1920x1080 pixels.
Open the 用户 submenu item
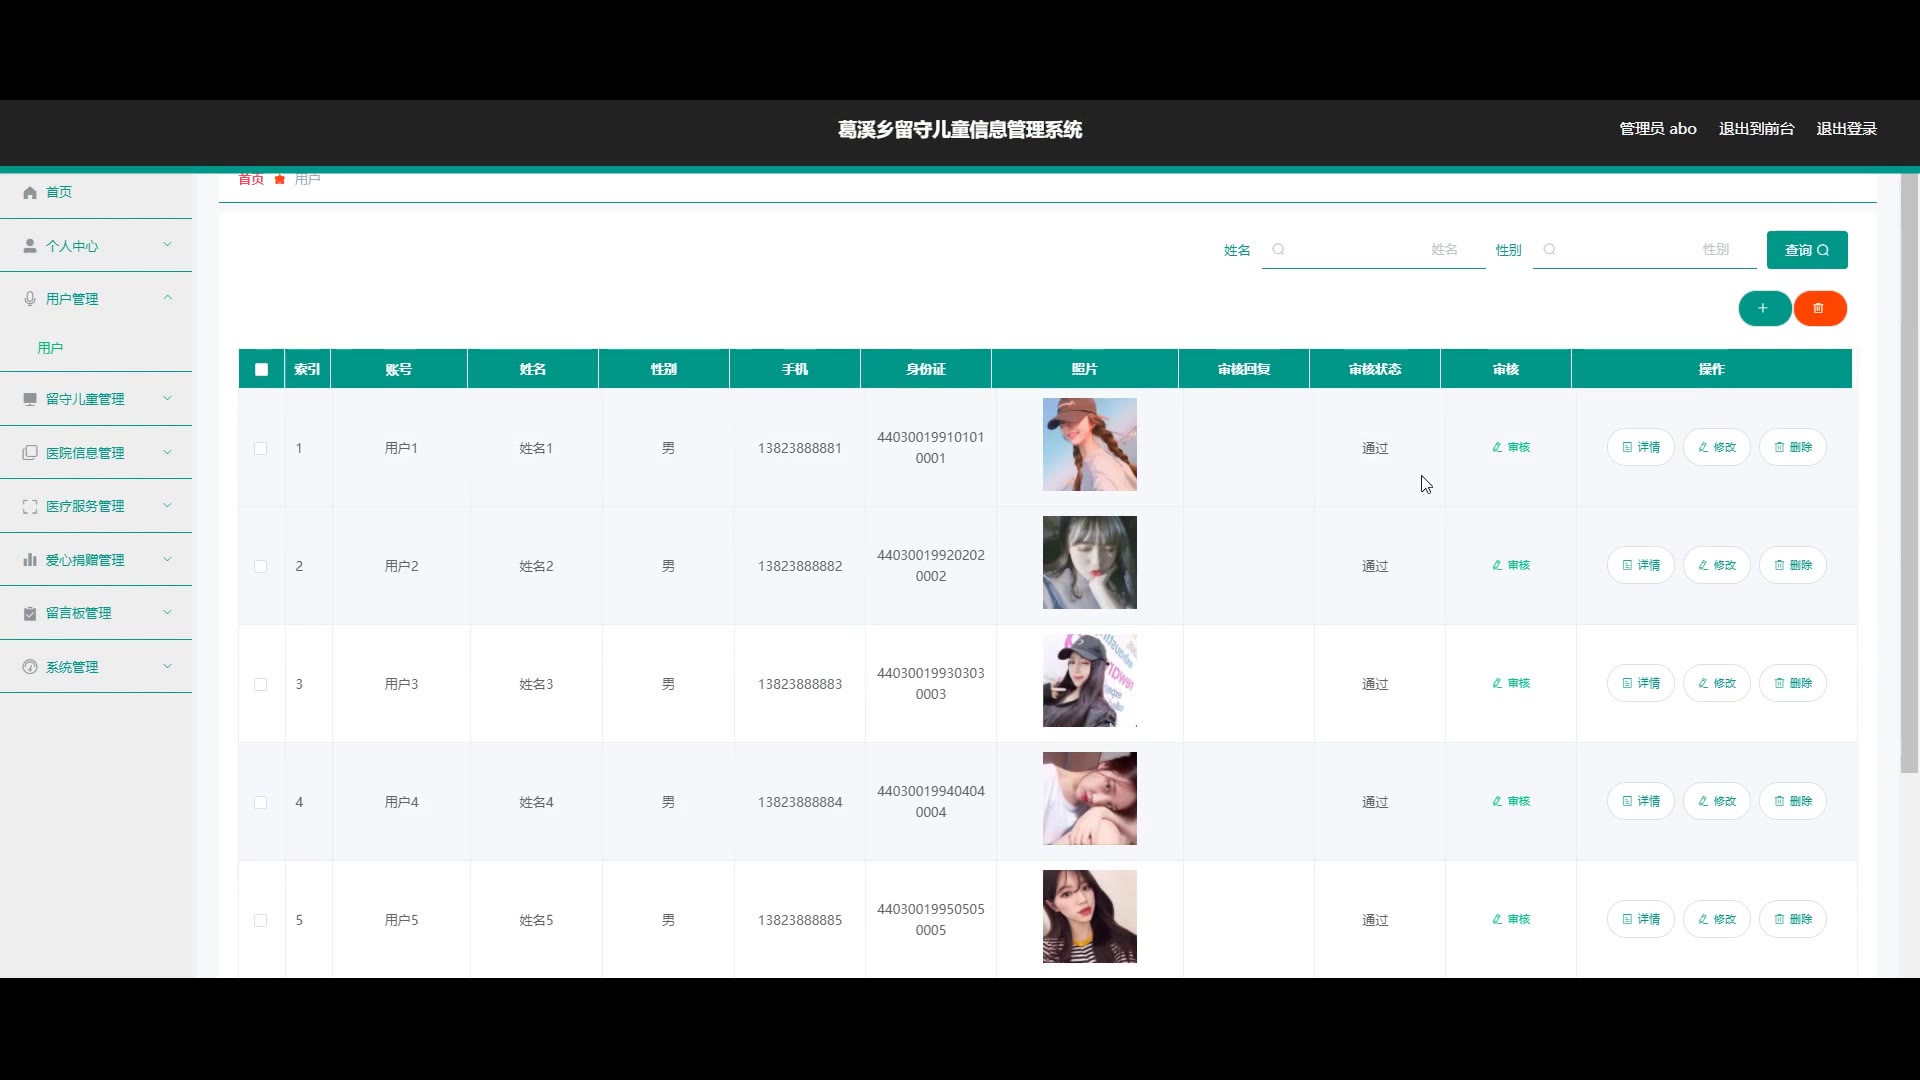pos(50,348)
